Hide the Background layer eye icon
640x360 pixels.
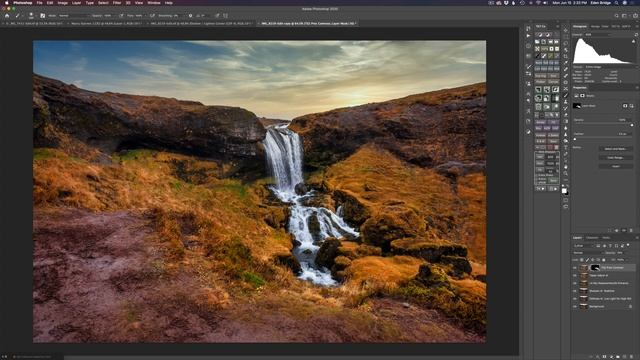coord(575,306)
